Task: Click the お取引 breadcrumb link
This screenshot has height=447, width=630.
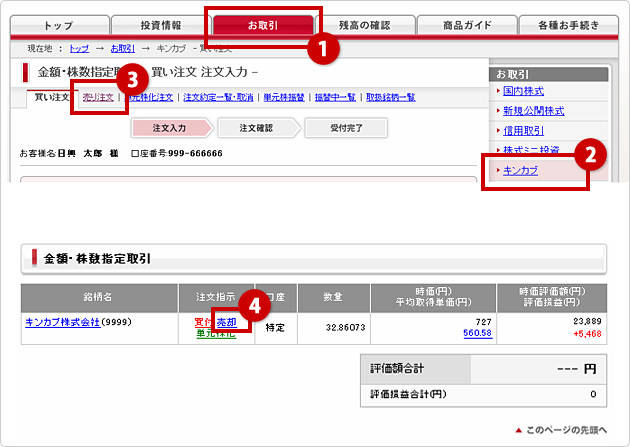Action: [x=122, y=48]
